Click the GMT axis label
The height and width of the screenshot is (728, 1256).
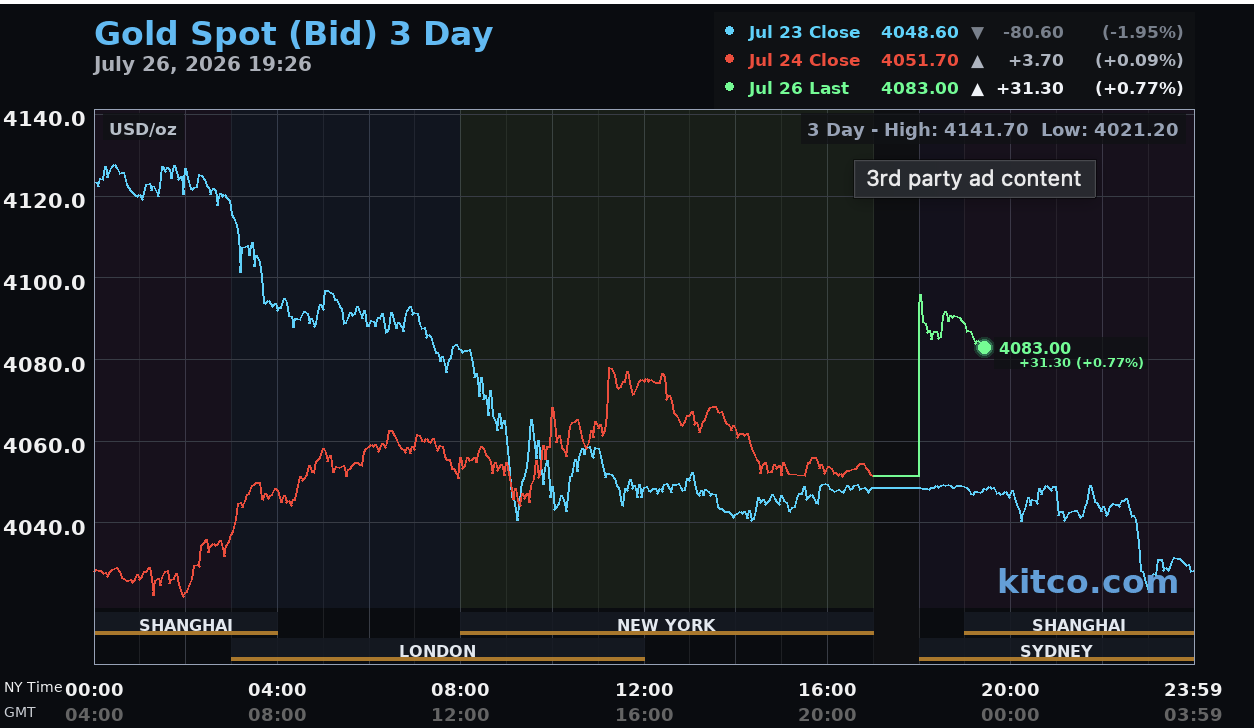coord(19,714)
